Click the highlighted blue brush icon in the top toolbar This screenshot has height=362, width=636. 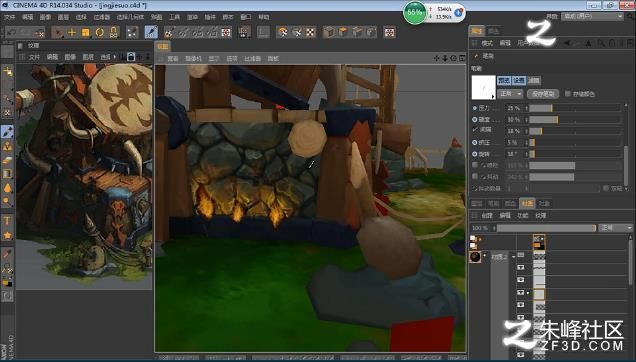tap(151, 32)
